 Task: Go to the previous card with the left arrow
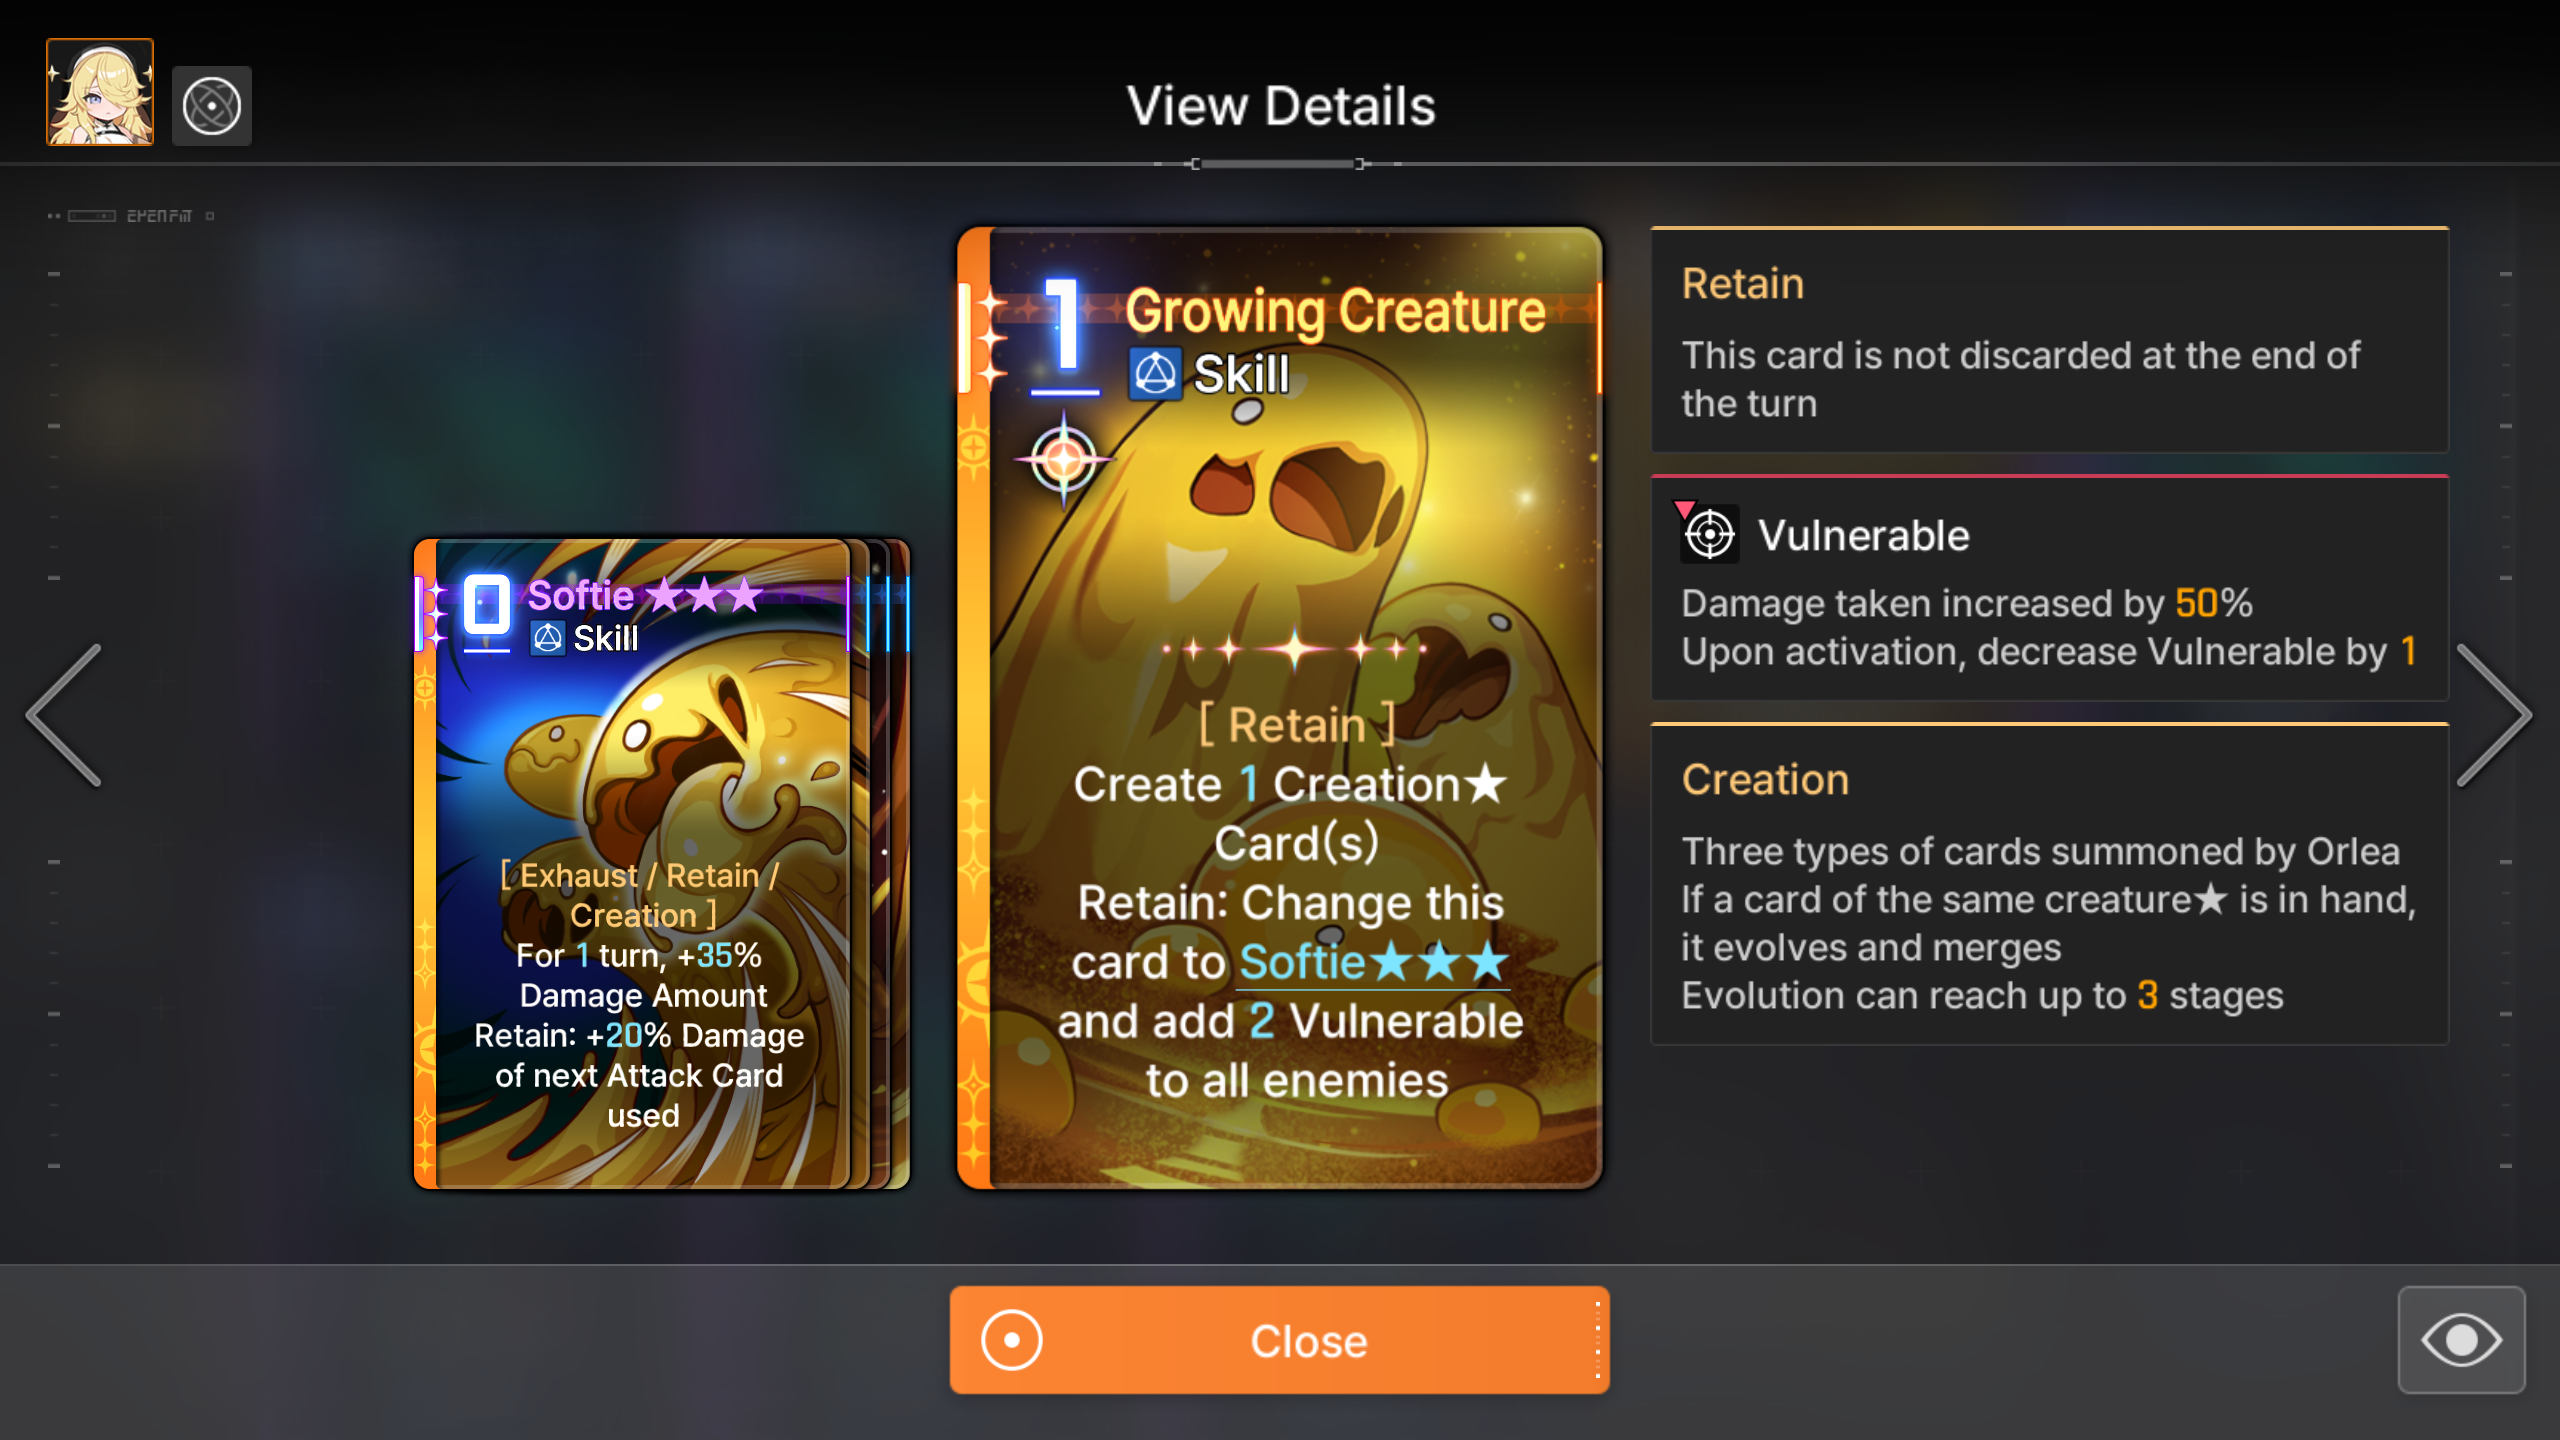tap(66, 715)
